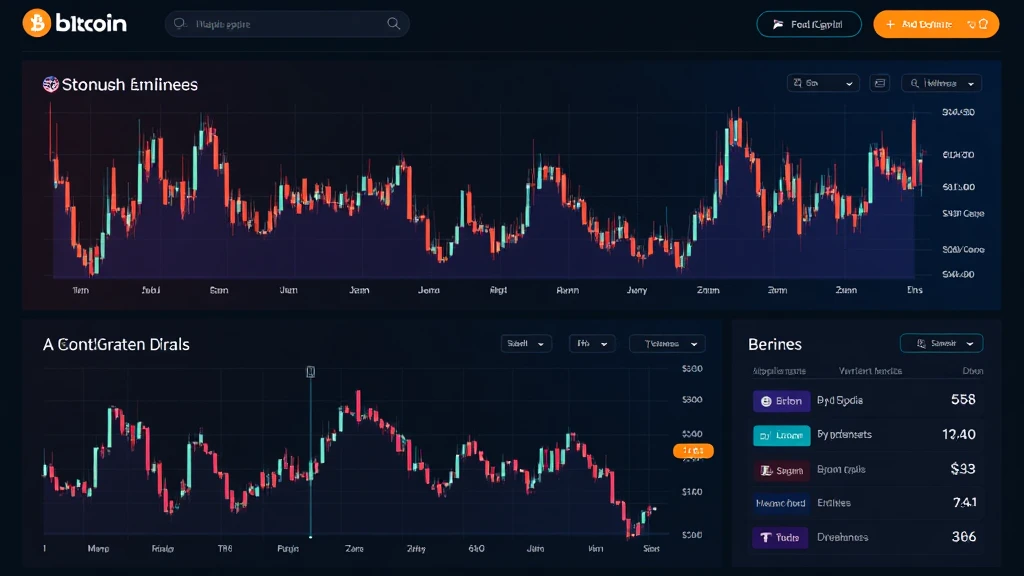Expand the search-style dropdown above top chart

[941, 84]
